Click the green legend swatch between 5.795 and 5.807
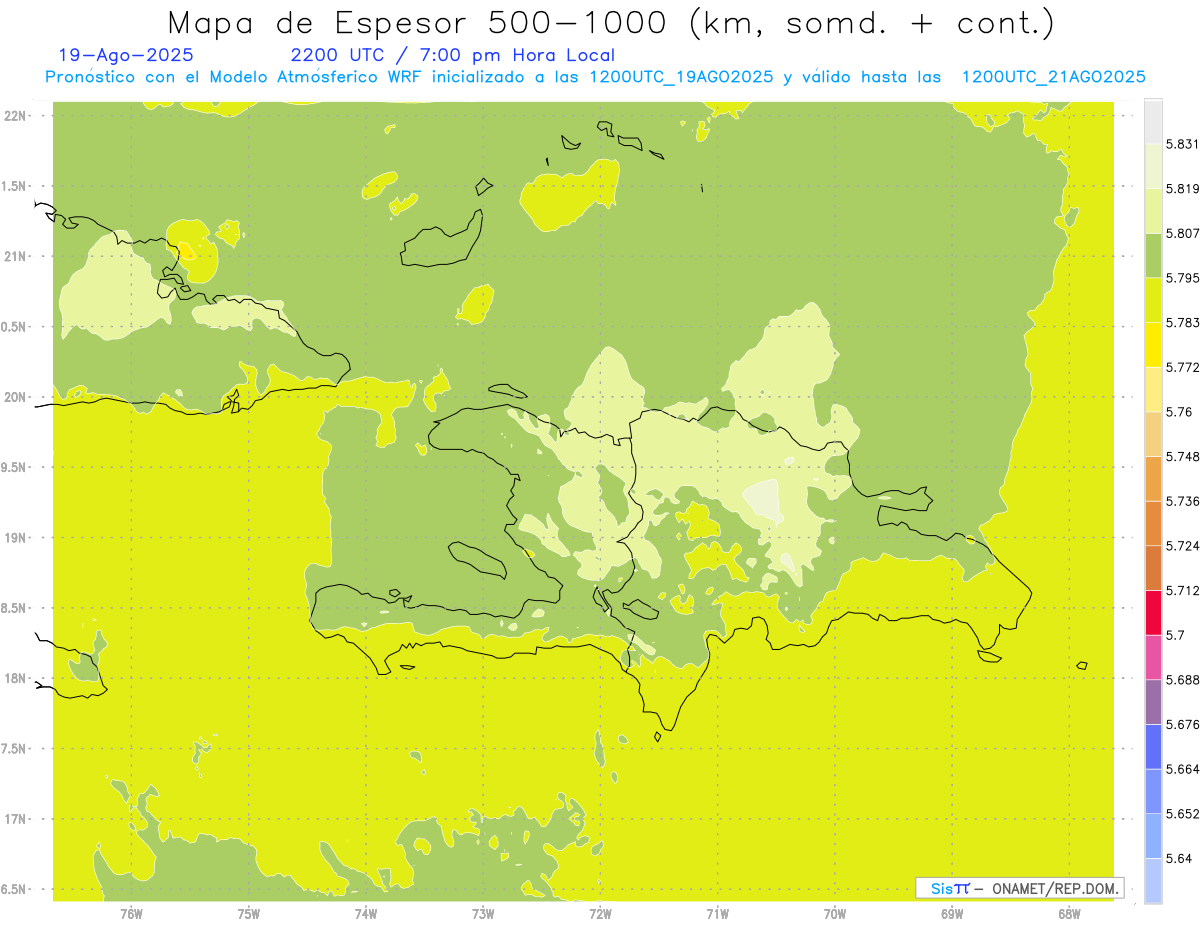1200x927 pixels. [x=1153, y=255]
